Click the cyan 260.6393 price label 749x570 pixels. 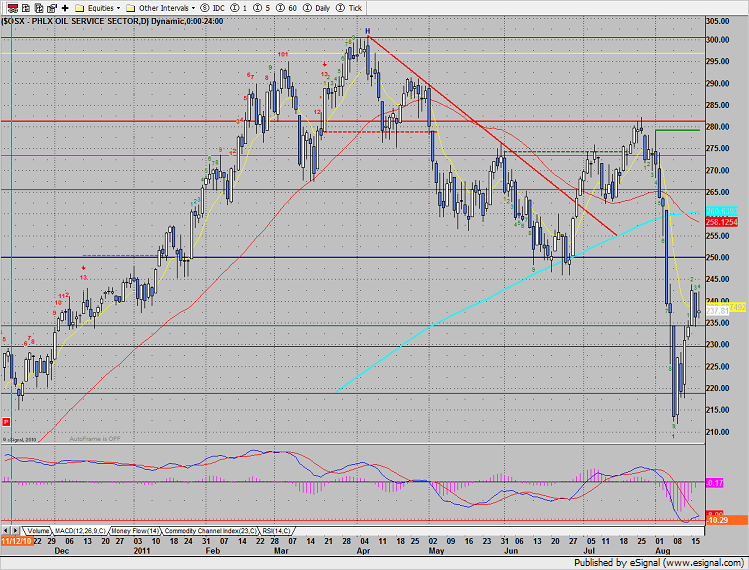pyautogui.click(x=722, y=211)
